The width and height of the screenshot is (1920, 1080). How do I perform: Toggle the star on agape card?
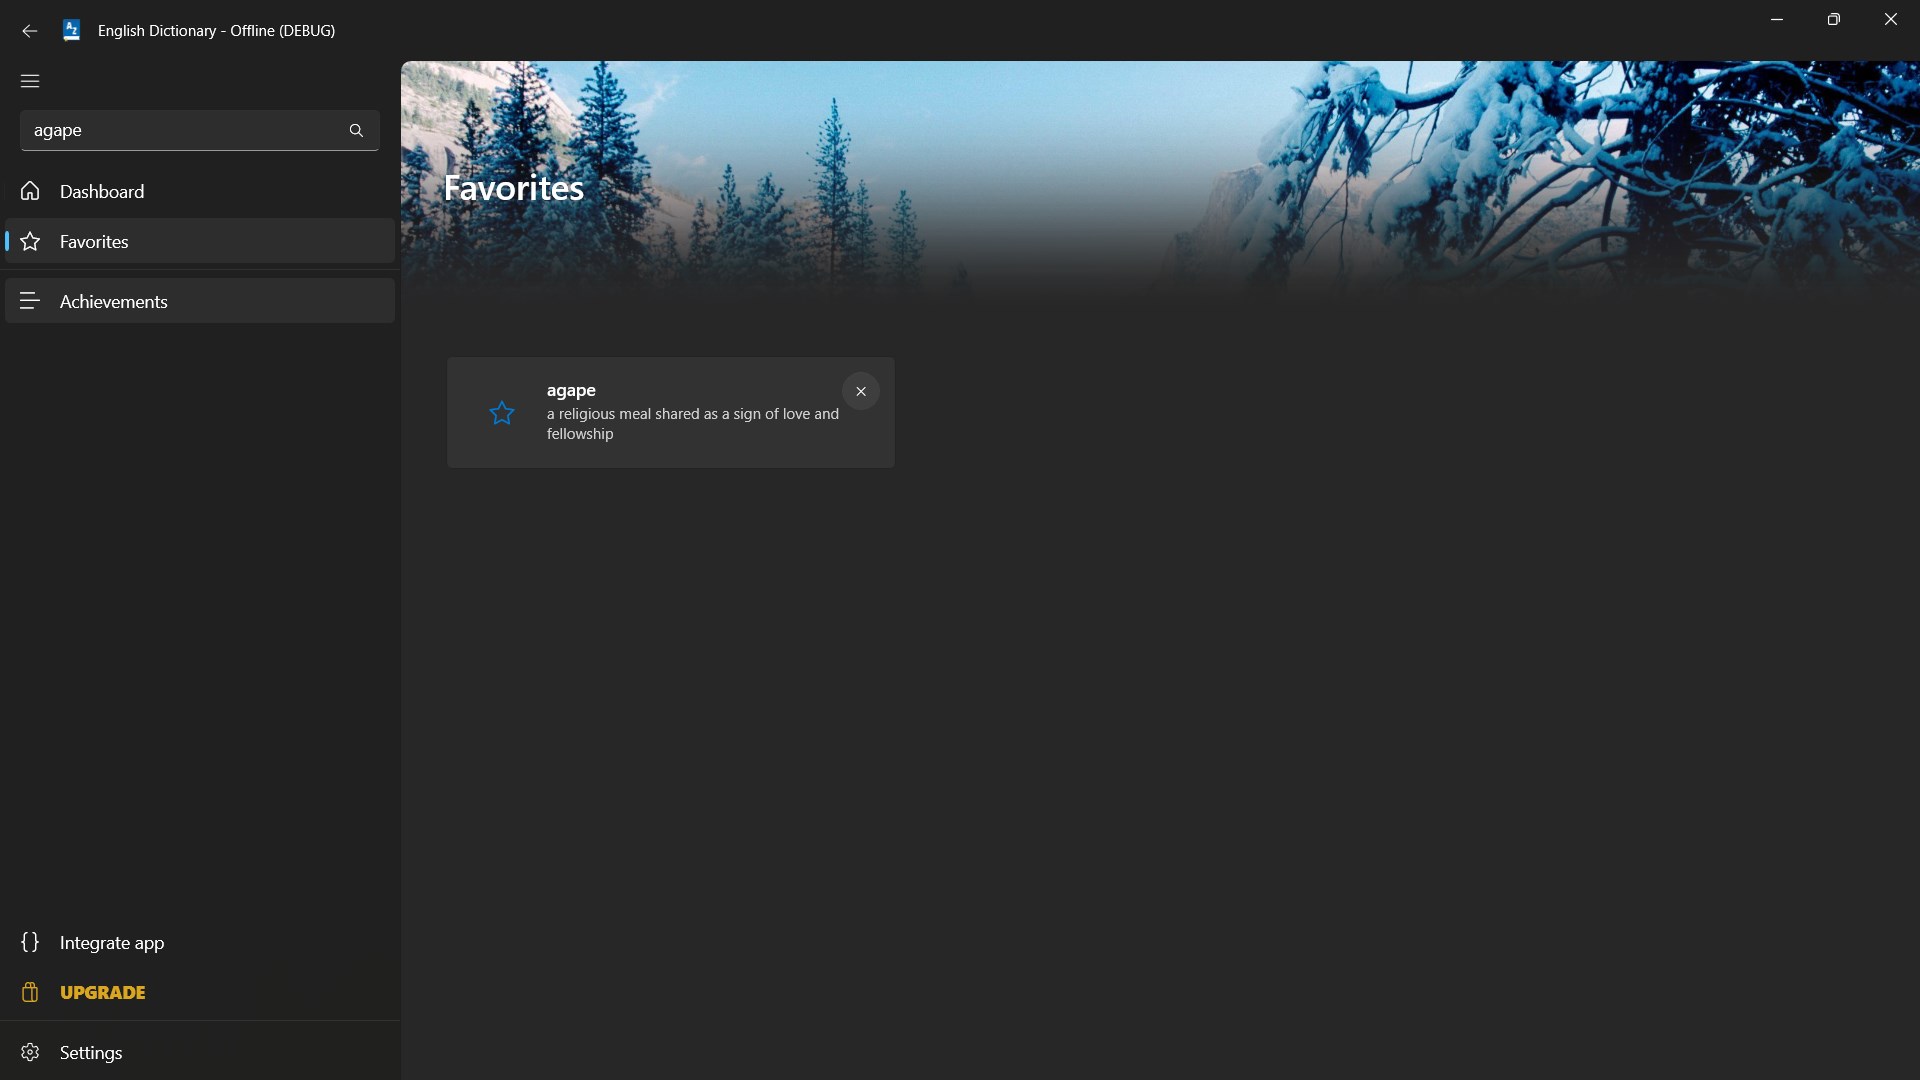502,413
